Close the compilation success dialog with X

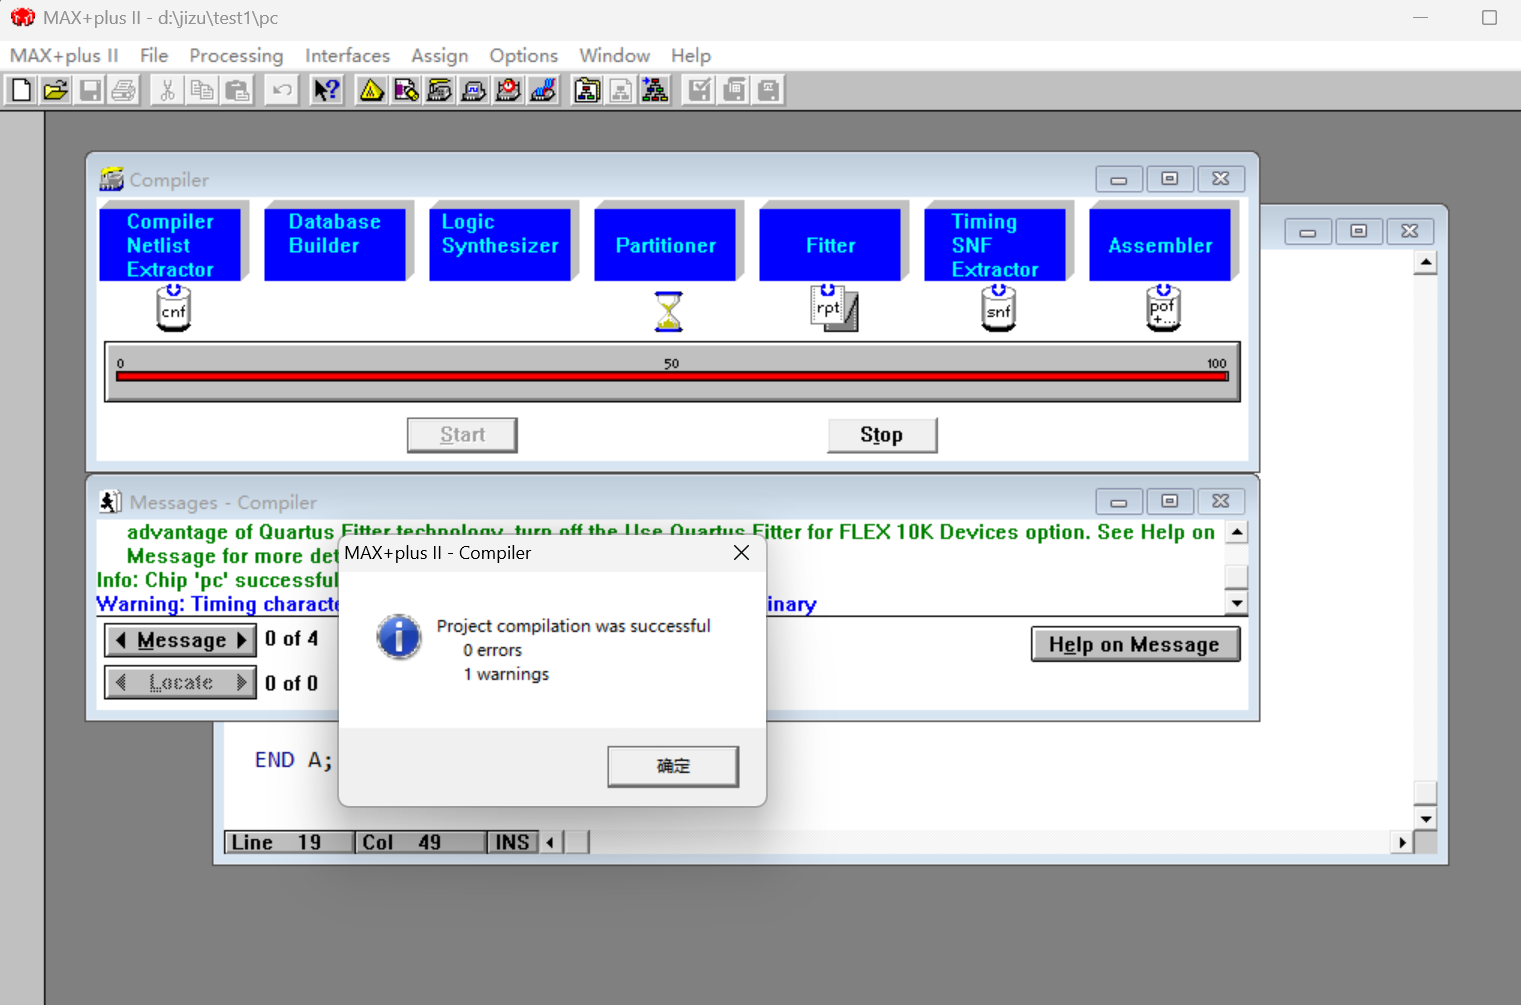click(x=741, y=553)
